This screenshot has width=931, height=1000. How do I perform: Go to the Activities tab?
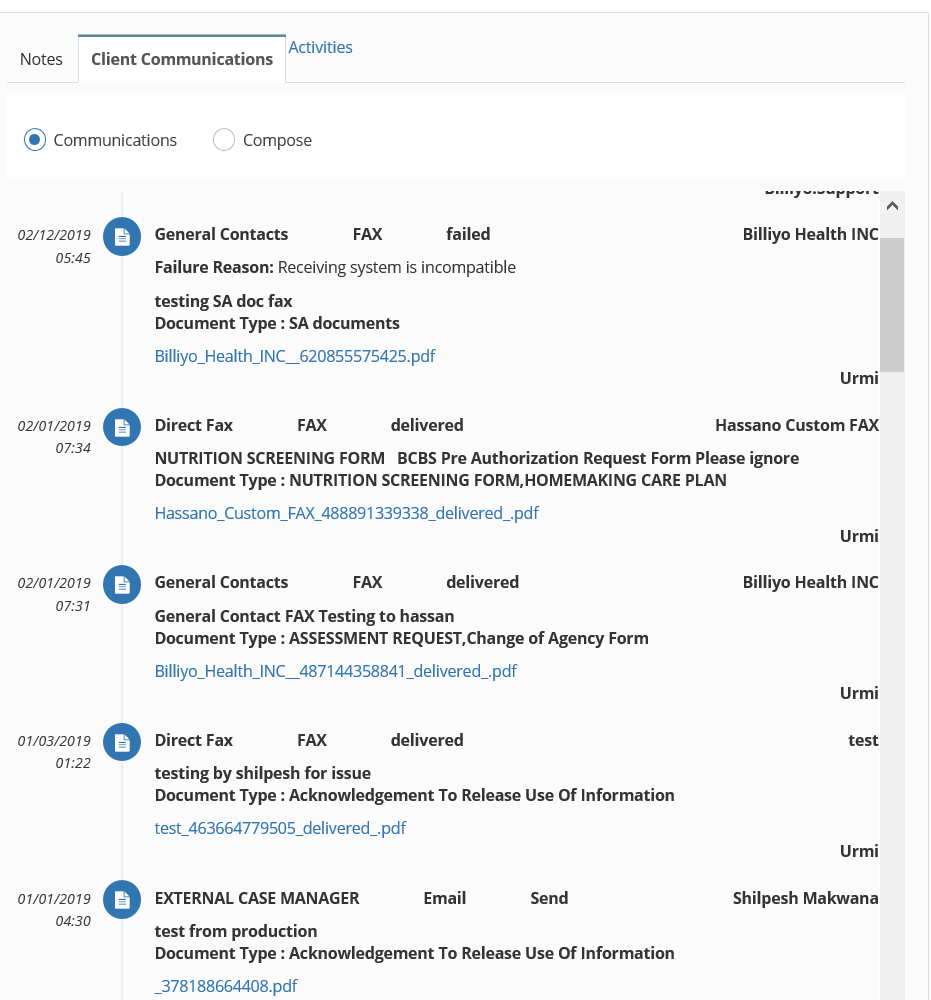tap(320, 47)
